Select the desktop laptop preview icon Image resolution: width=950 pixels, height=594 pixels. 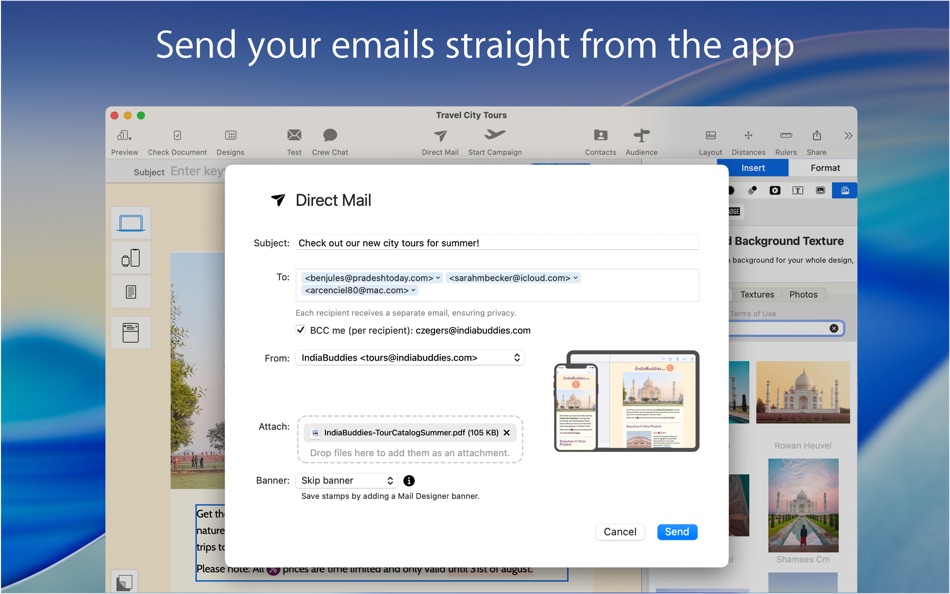[x=131, y=223]
